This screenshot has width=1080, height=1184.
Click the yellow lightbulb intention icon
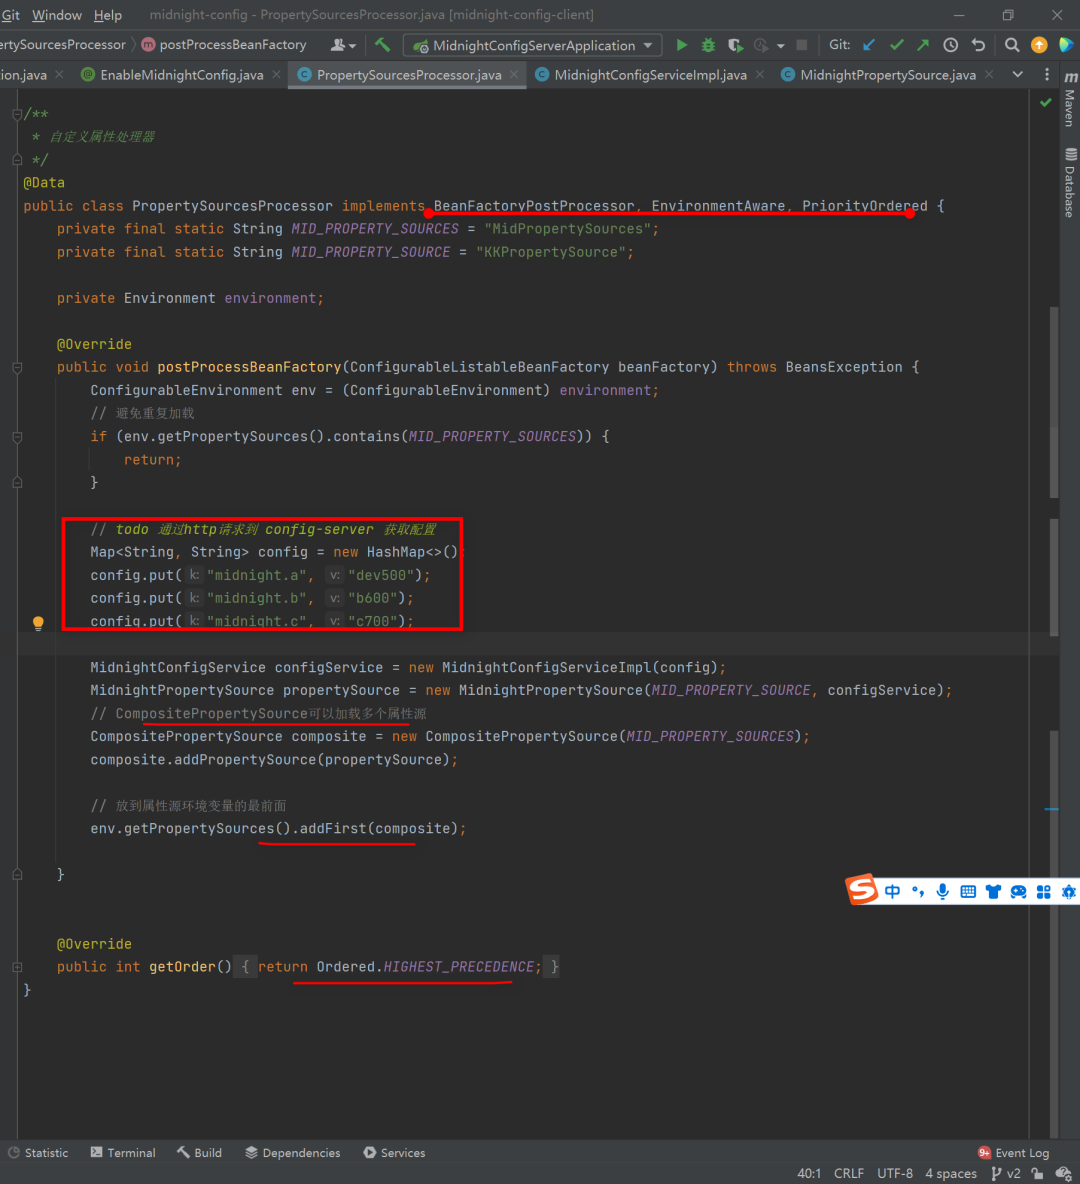pyautogui.click(x=39, y=623)
